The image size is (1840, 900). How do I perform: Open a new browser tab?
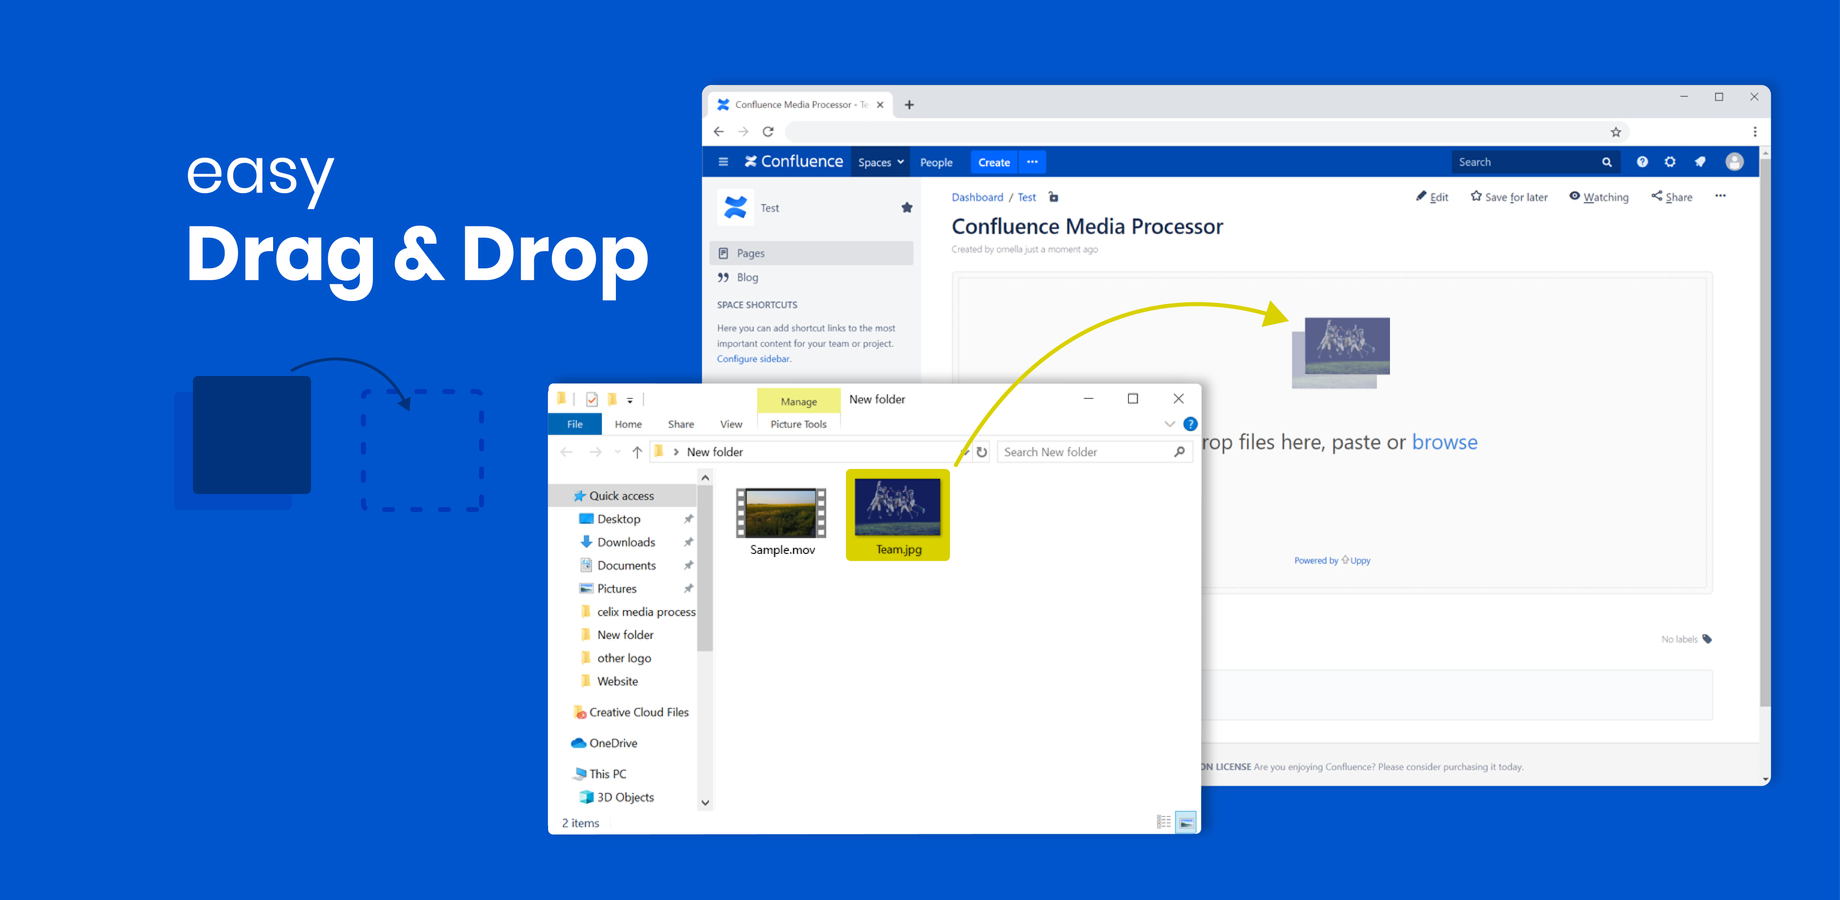[909, 105]
